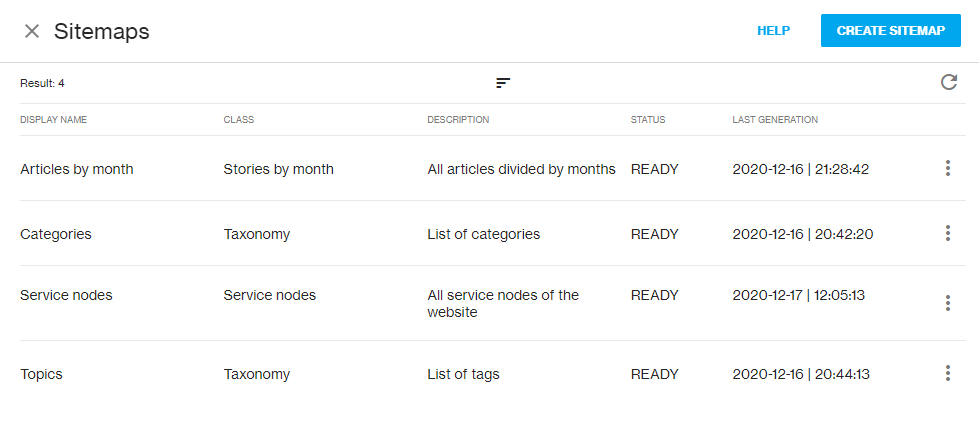Screen dimensions: 979x447
Task: Open more options for Topics row
Action: [x=947, y=373]
